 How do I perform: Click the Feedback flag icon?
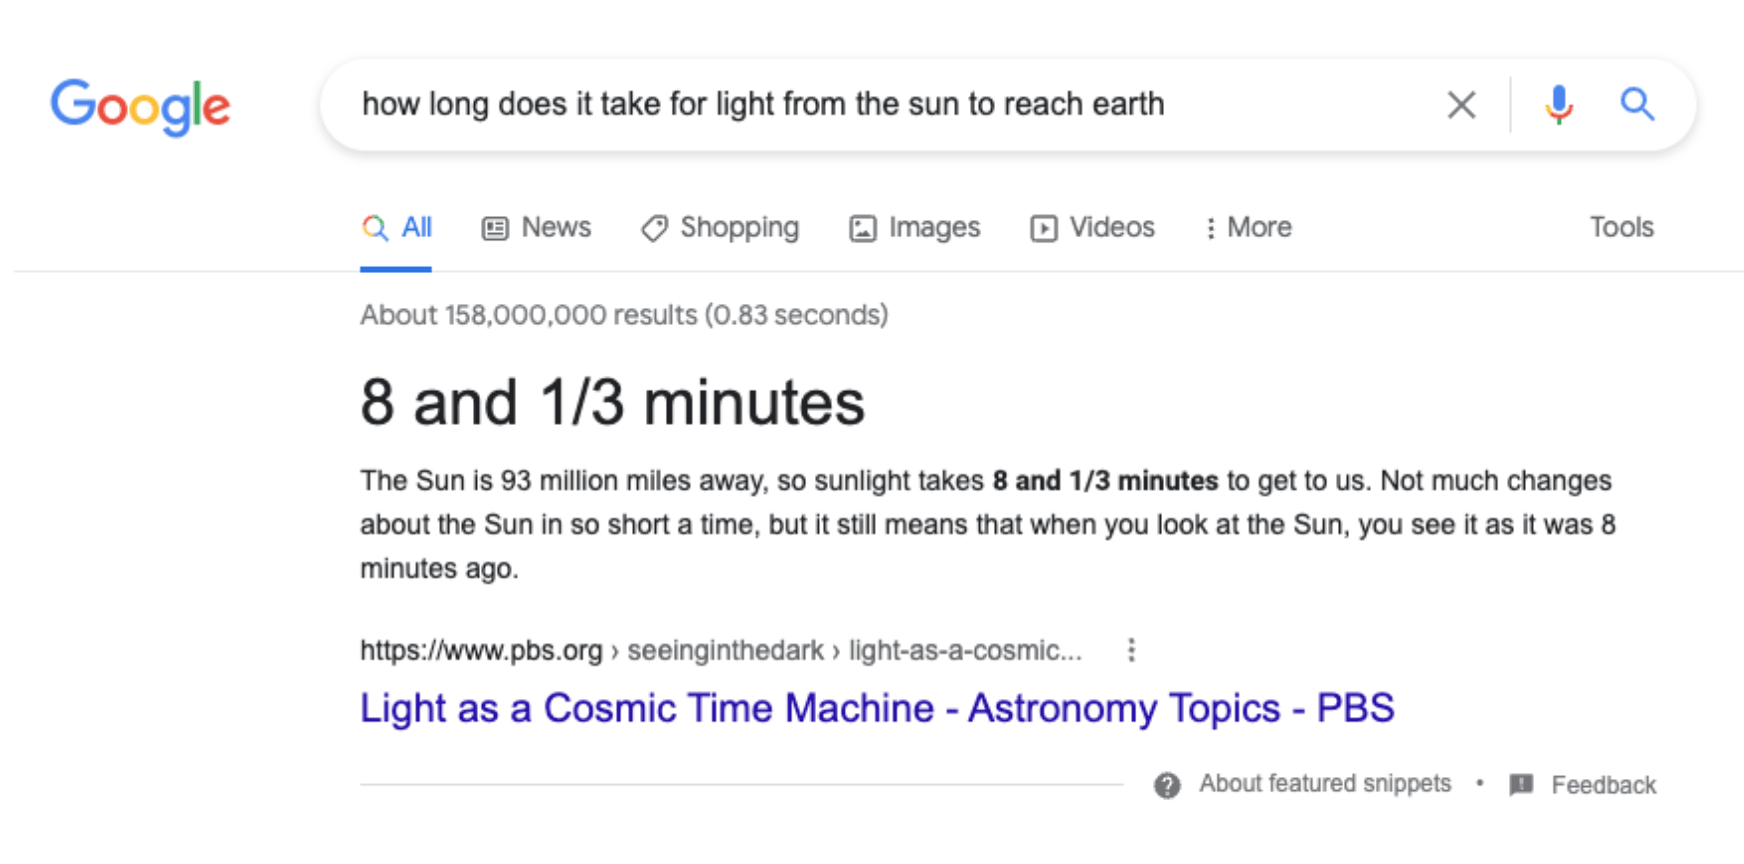point(1521,784)
